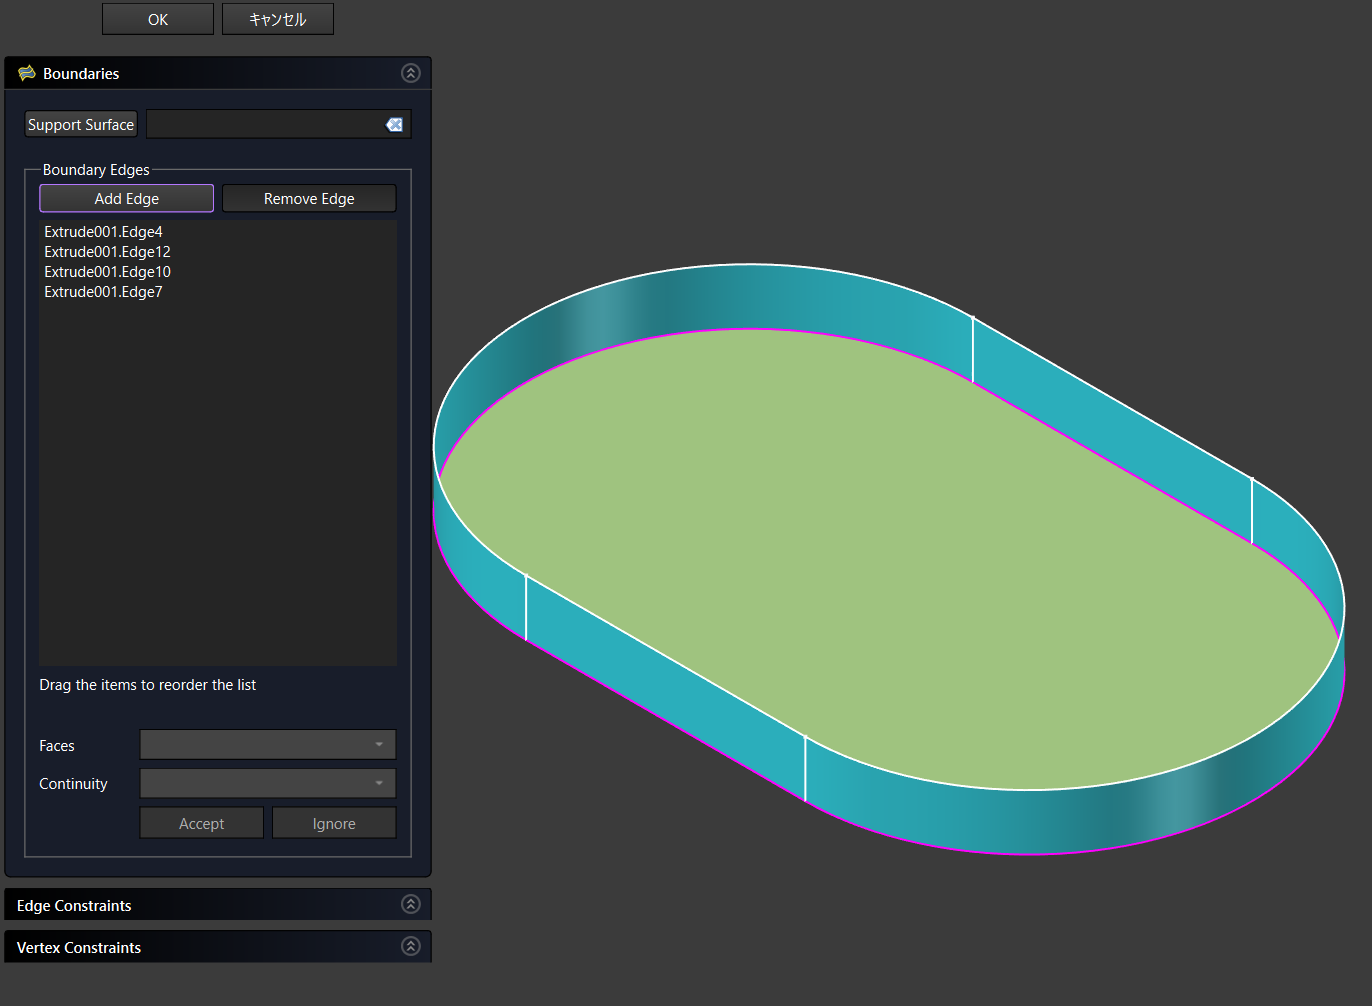
Task: Clear the Support Surface field icon
Action: click(394, 124)
